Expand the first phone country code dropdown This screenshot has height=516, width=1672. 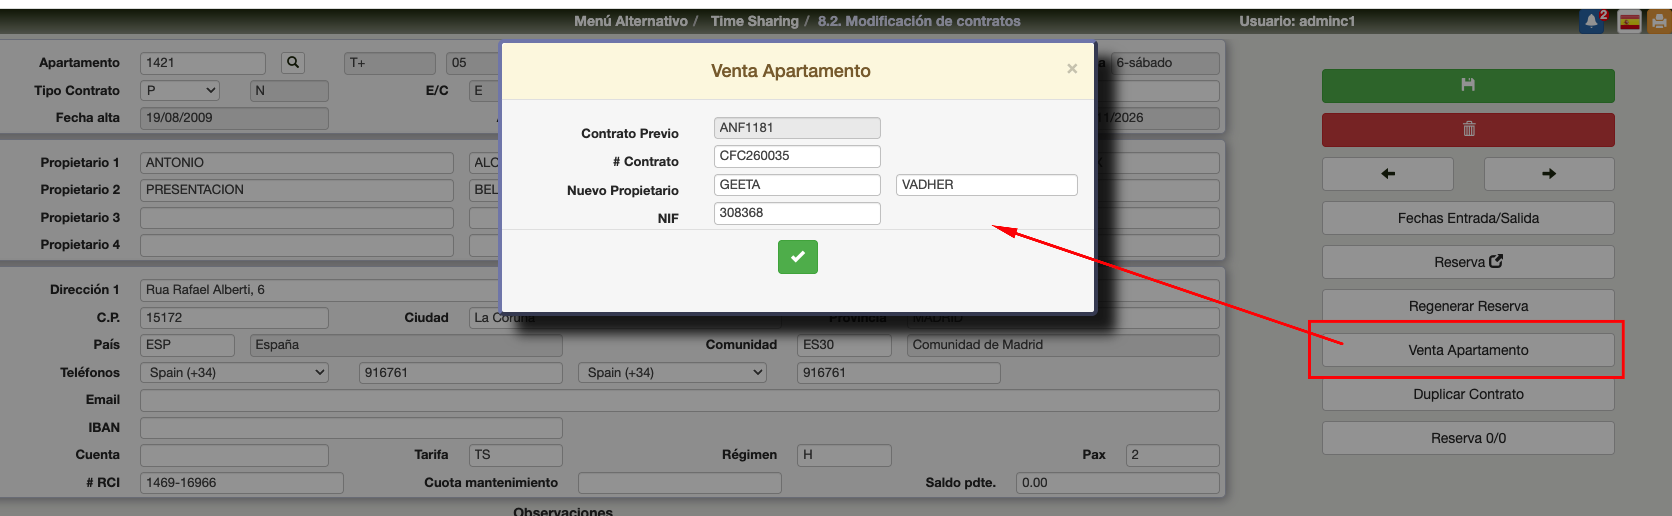pyautogui.click(x=235, y=373)
